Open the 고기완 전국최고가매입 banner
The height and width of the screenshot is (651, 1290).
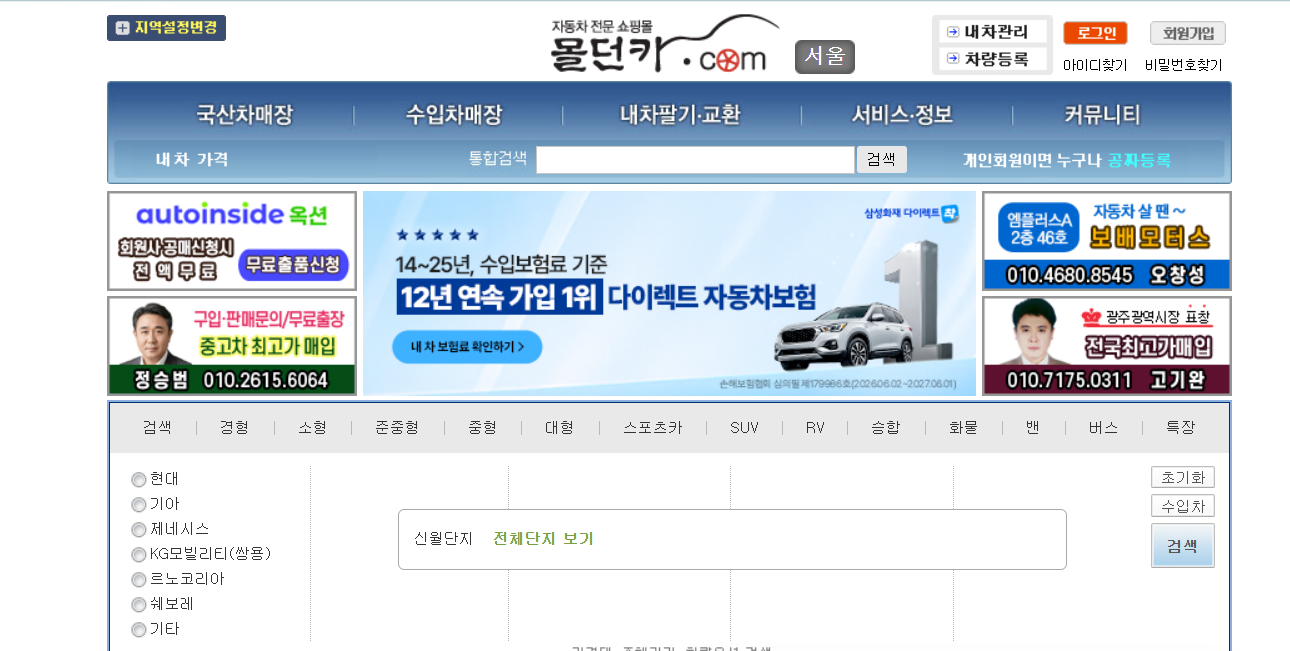tap(1107, 346)
